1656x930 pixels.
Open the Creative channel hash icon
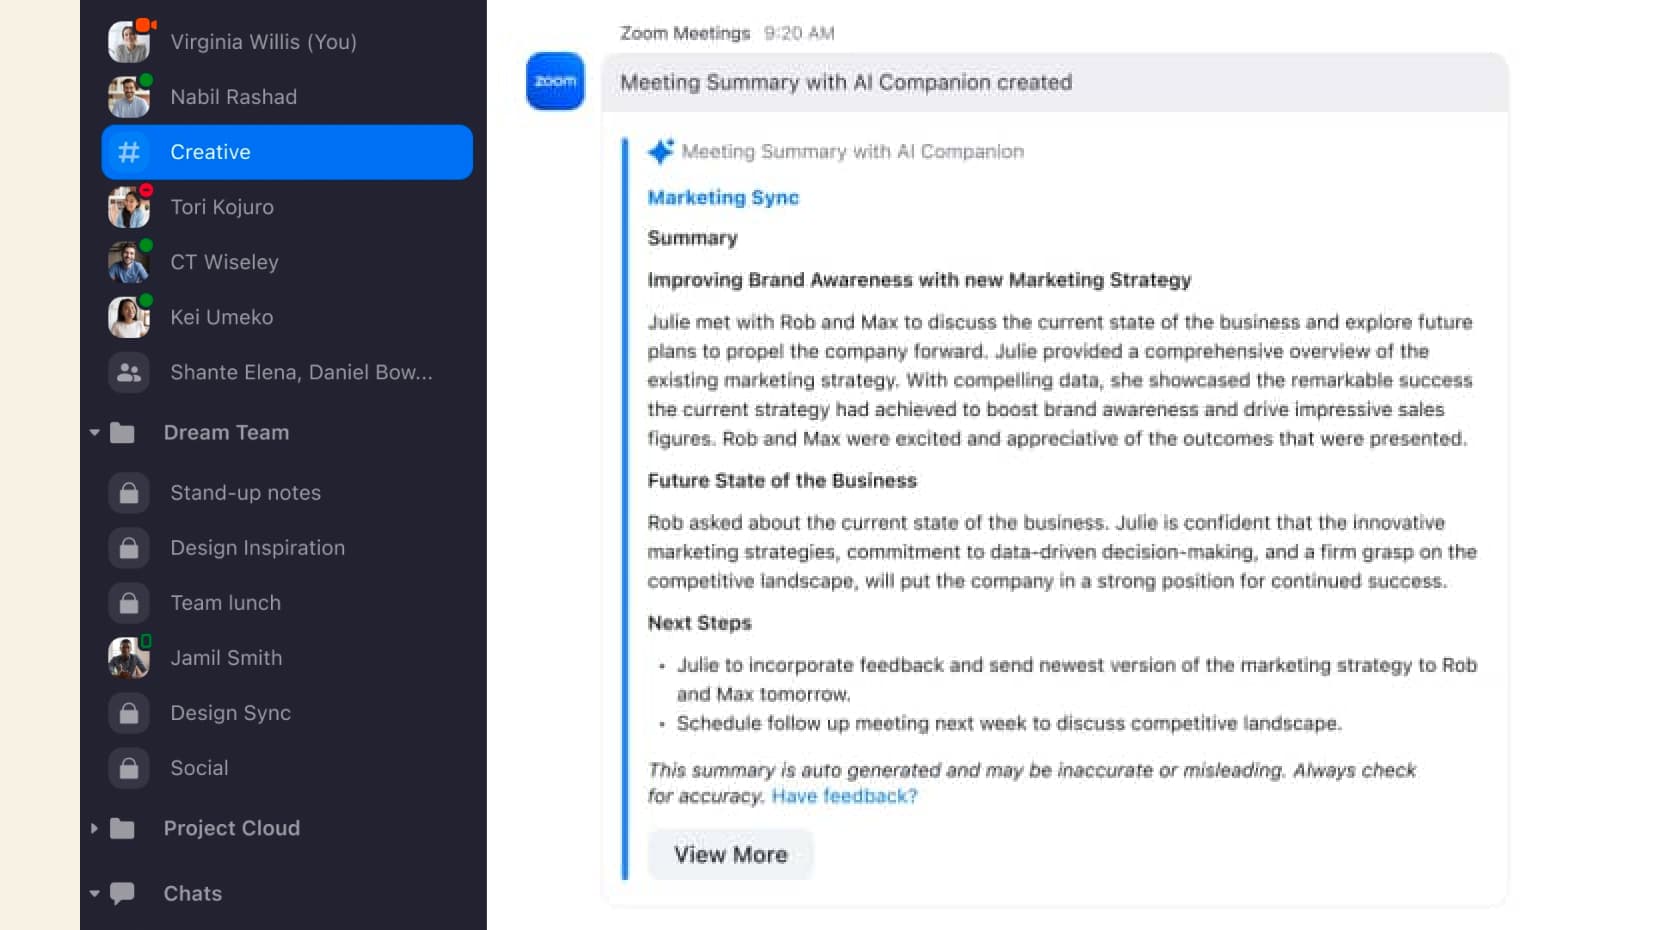click(129, 152)
